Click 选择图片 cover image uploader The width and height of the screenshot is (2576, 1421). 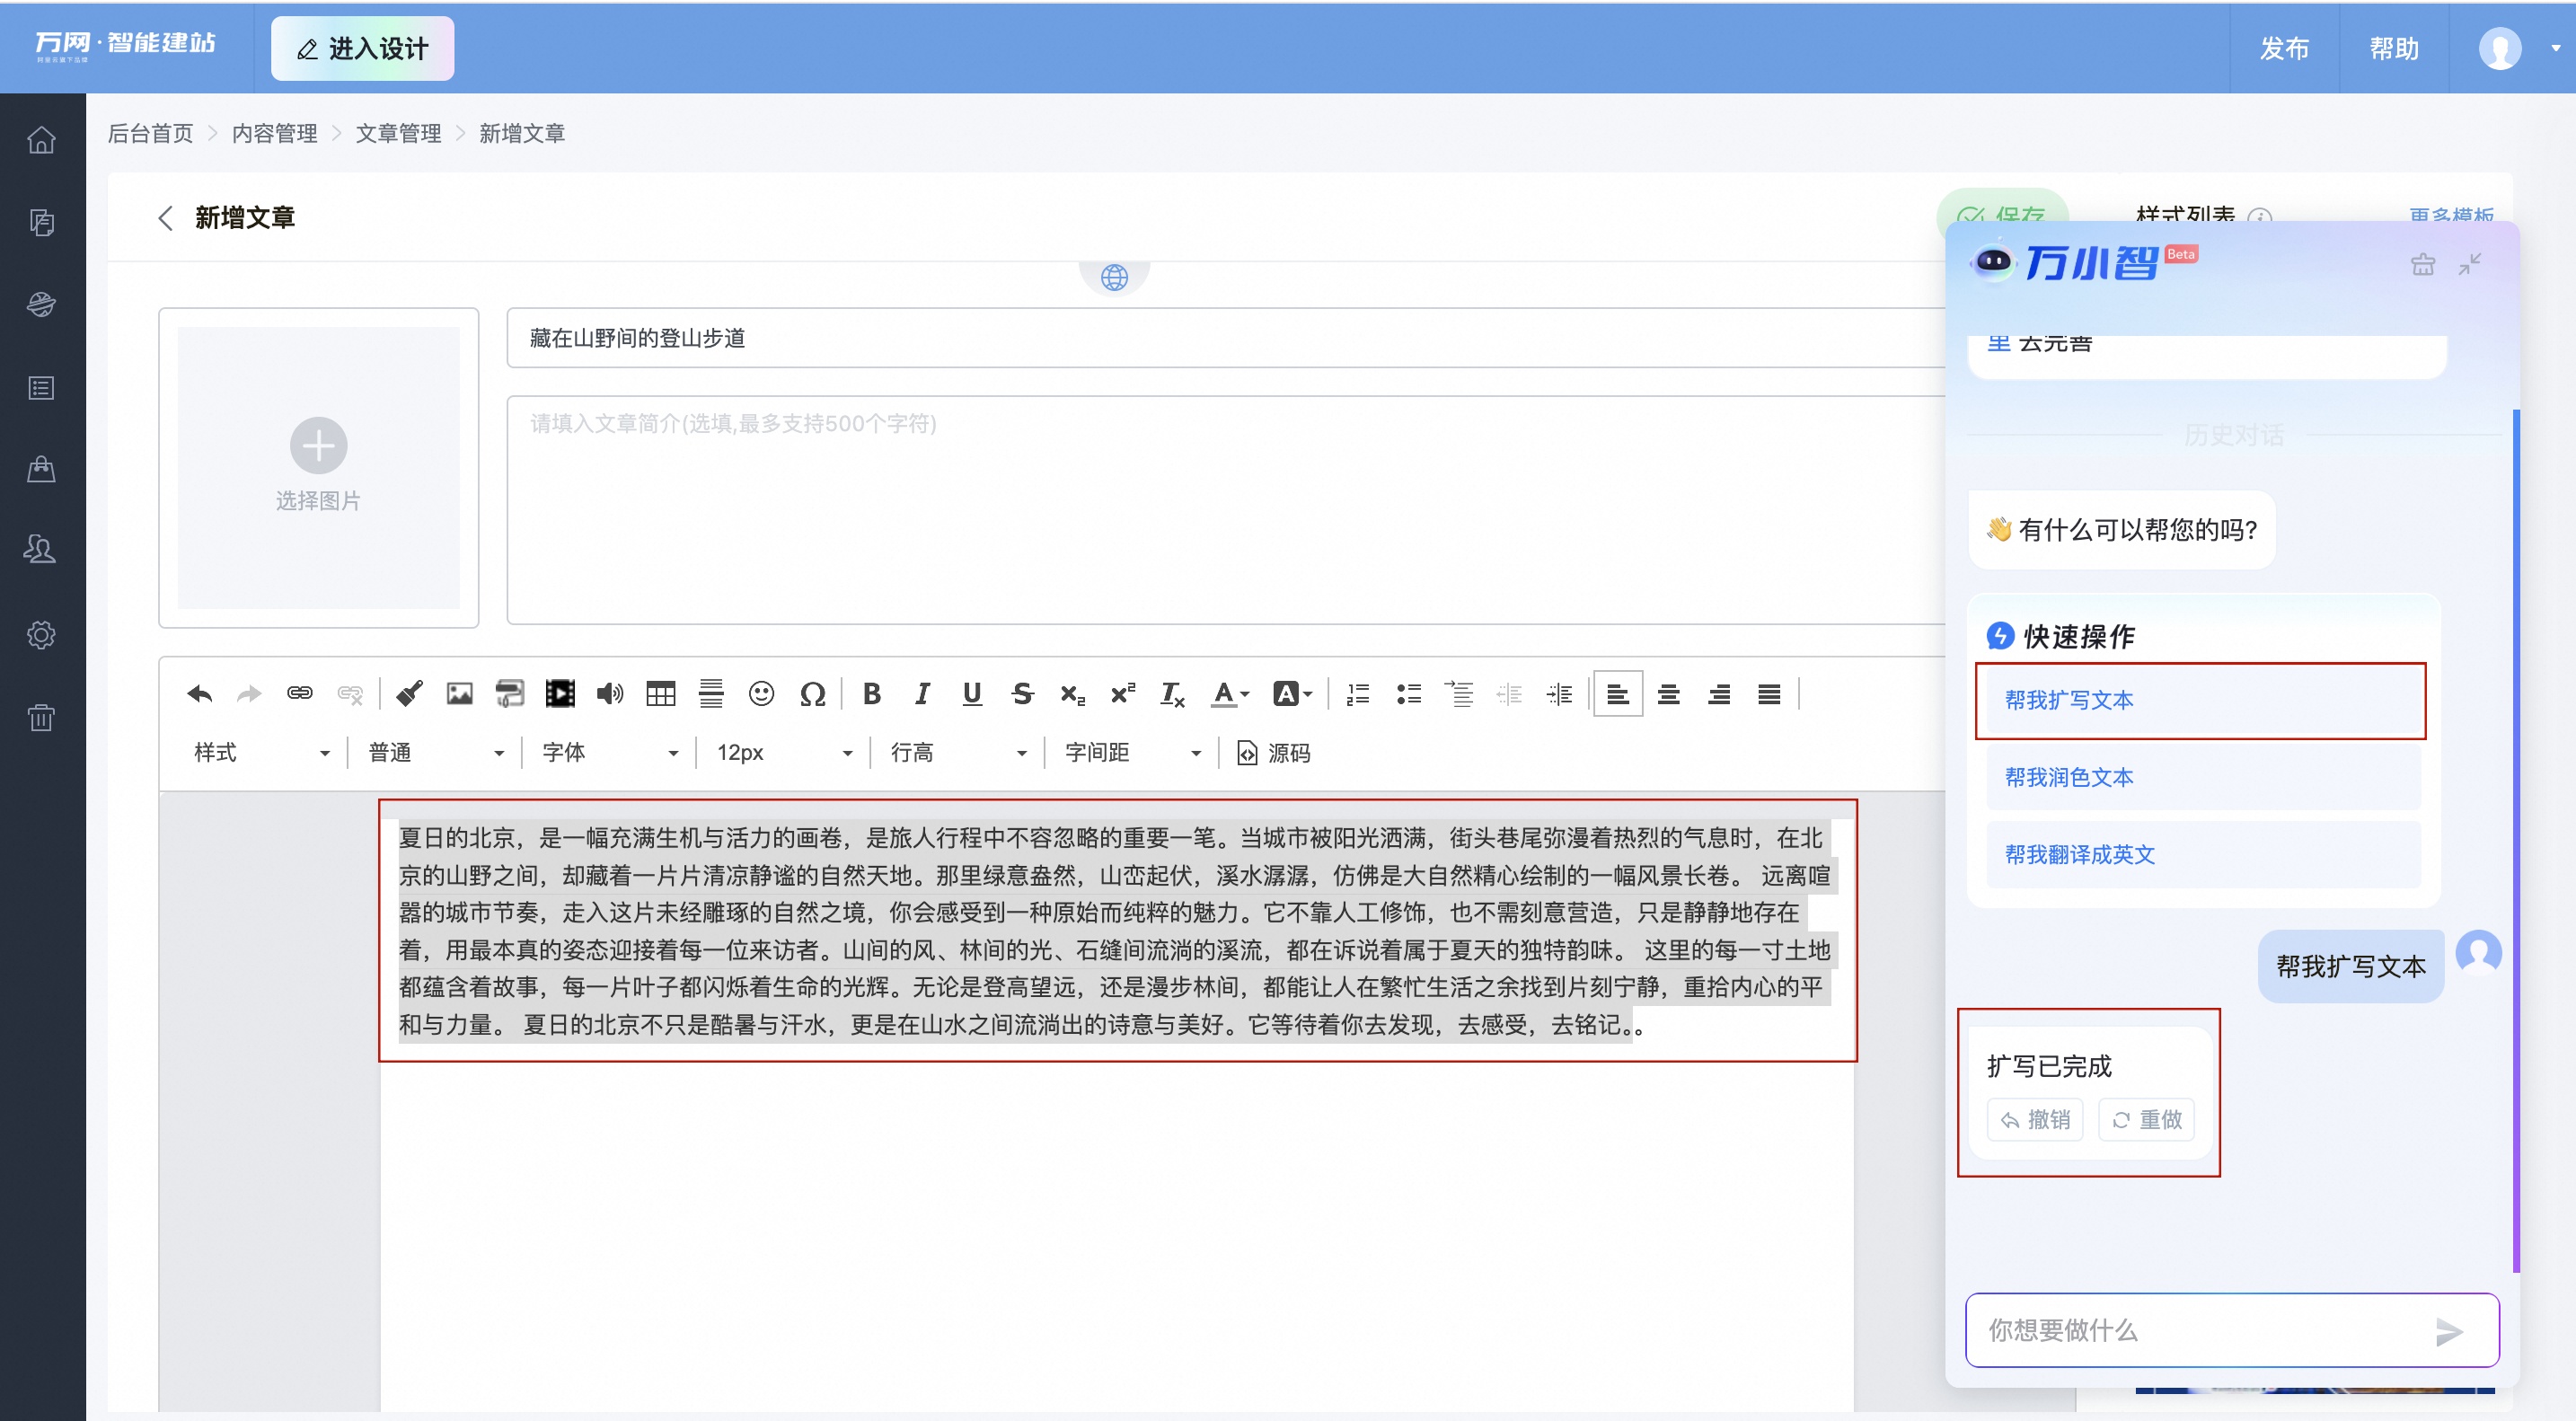(318, 467)
